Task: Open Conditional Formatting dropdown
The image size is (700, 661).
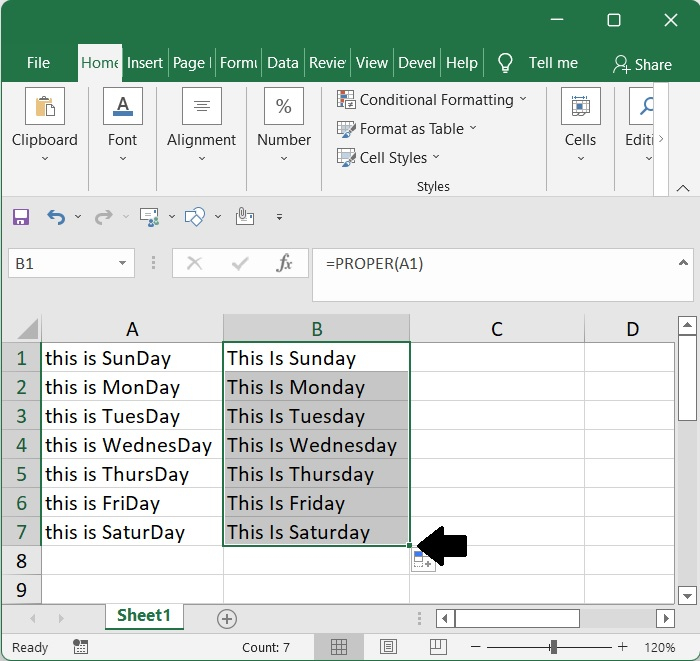Action: (432, 100)
